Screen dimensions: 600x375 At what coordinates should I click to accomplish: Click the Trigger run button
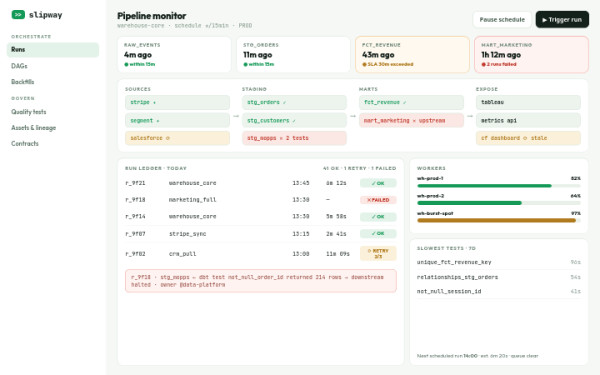pyautogui.click(x=562, y=20)
